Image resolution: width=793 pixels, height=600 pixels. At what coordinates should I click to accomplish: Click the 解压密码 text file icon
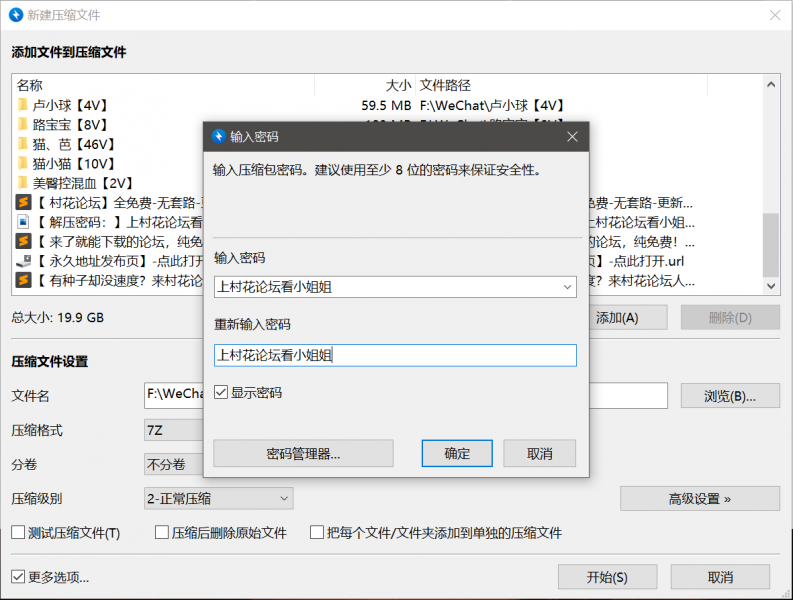click(x=22, y=222)
